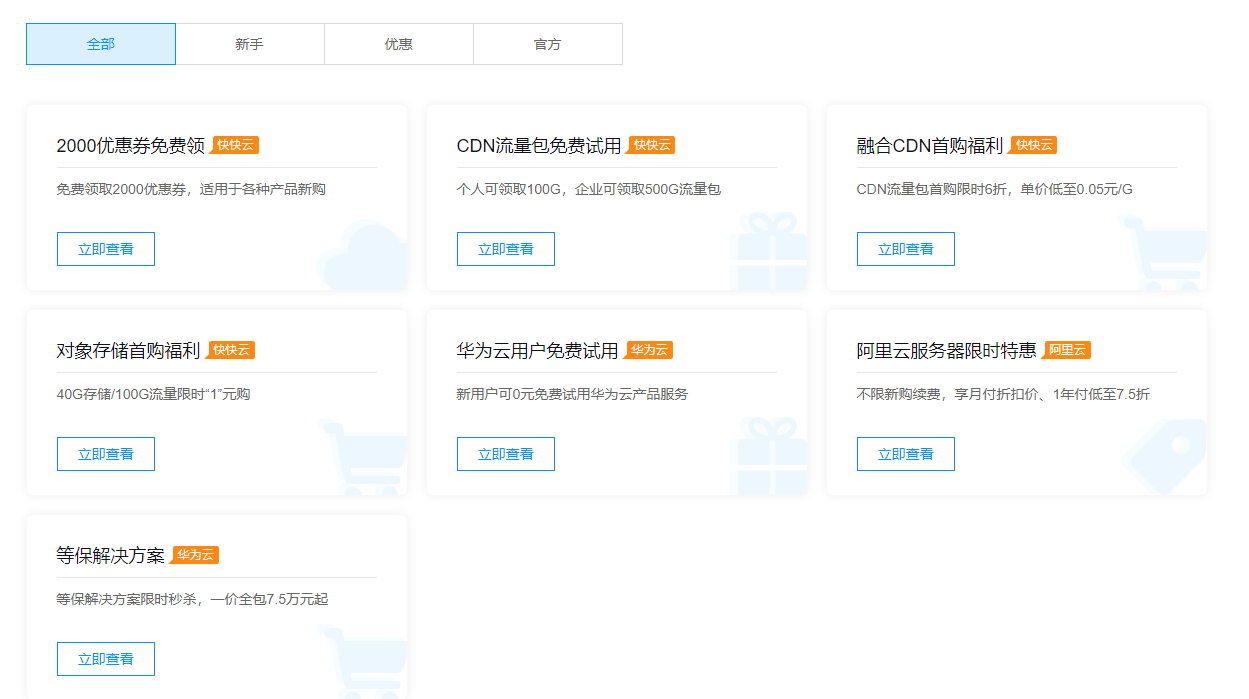This screenshot has height=699, width=1249.
Task: Click 立即查看 under 2000优惠券免费领
Action: coord(106,249)
